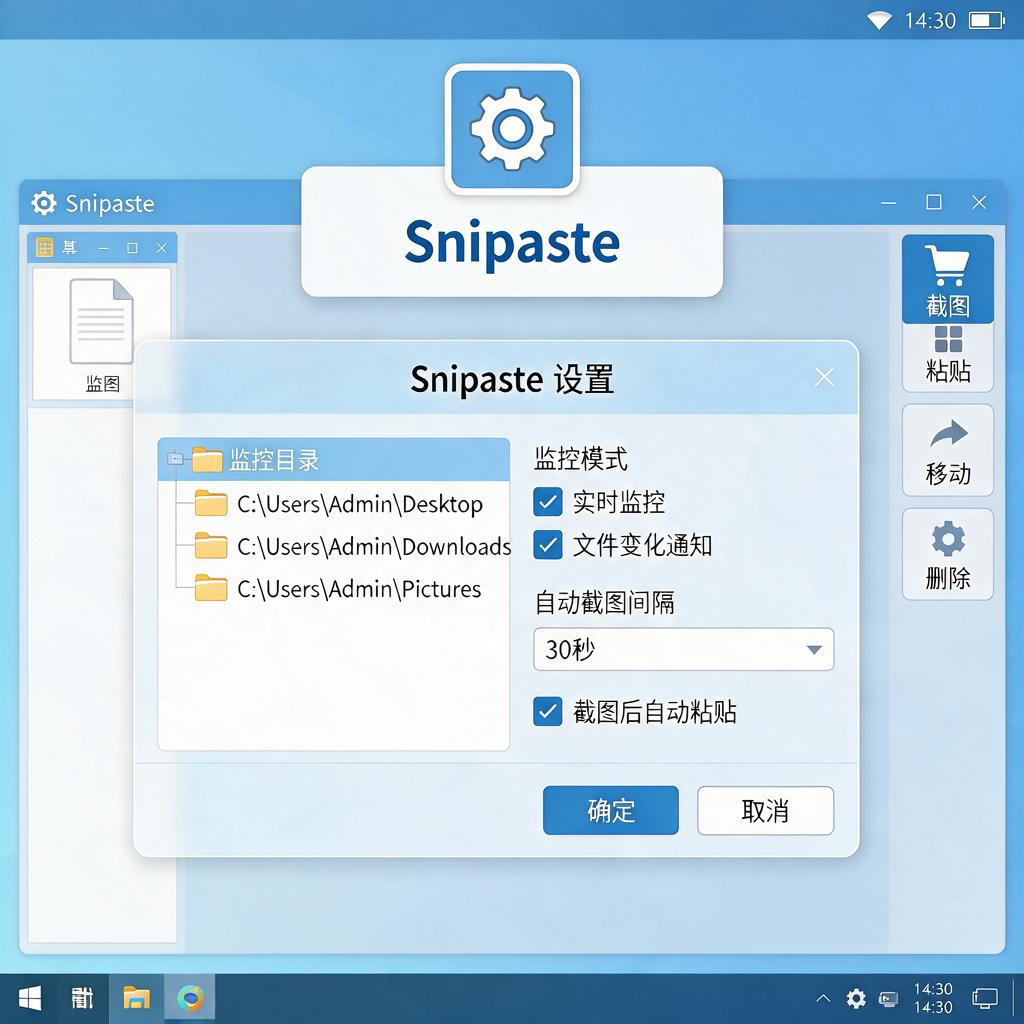The height and width of the screenshot is (1024, 1024).
Task: Click the 移动 arrow sidebar button
Action: pyautogui.click(x=948, y=450)
